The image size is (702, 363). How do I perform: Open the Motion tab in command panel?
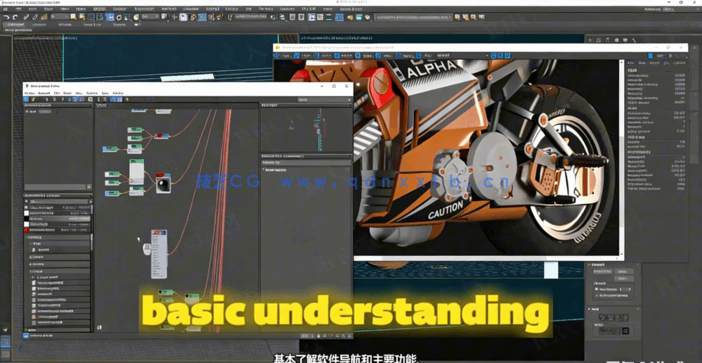(x=617, y=40)
